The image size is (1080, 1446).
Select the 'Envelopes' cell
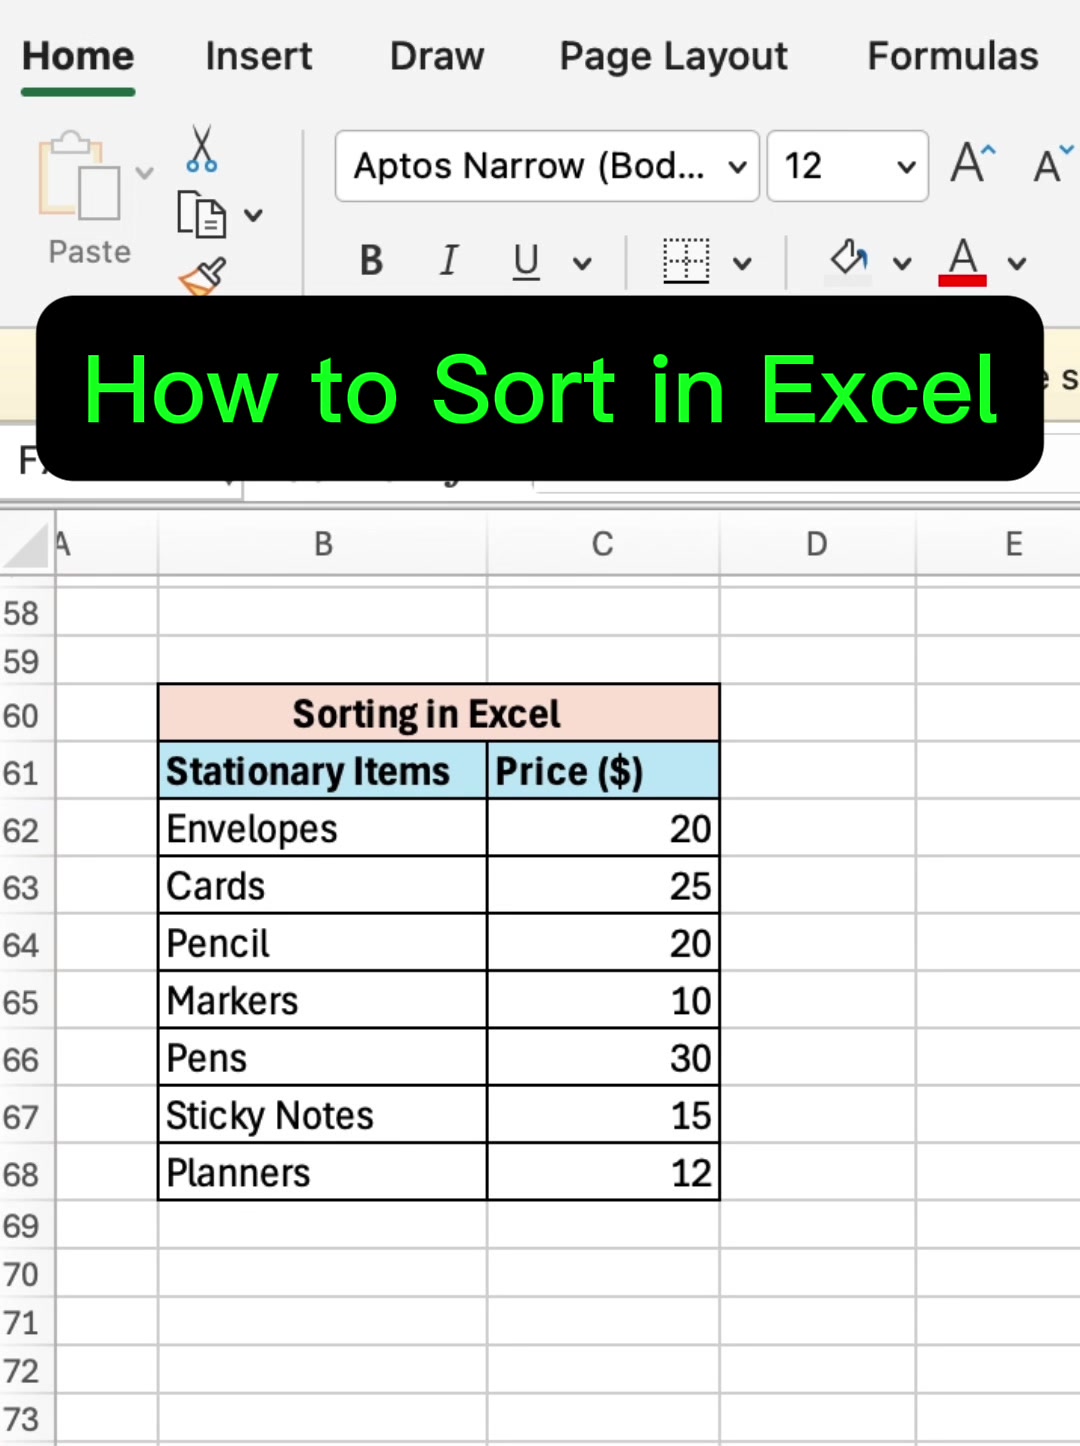[323, 828]
